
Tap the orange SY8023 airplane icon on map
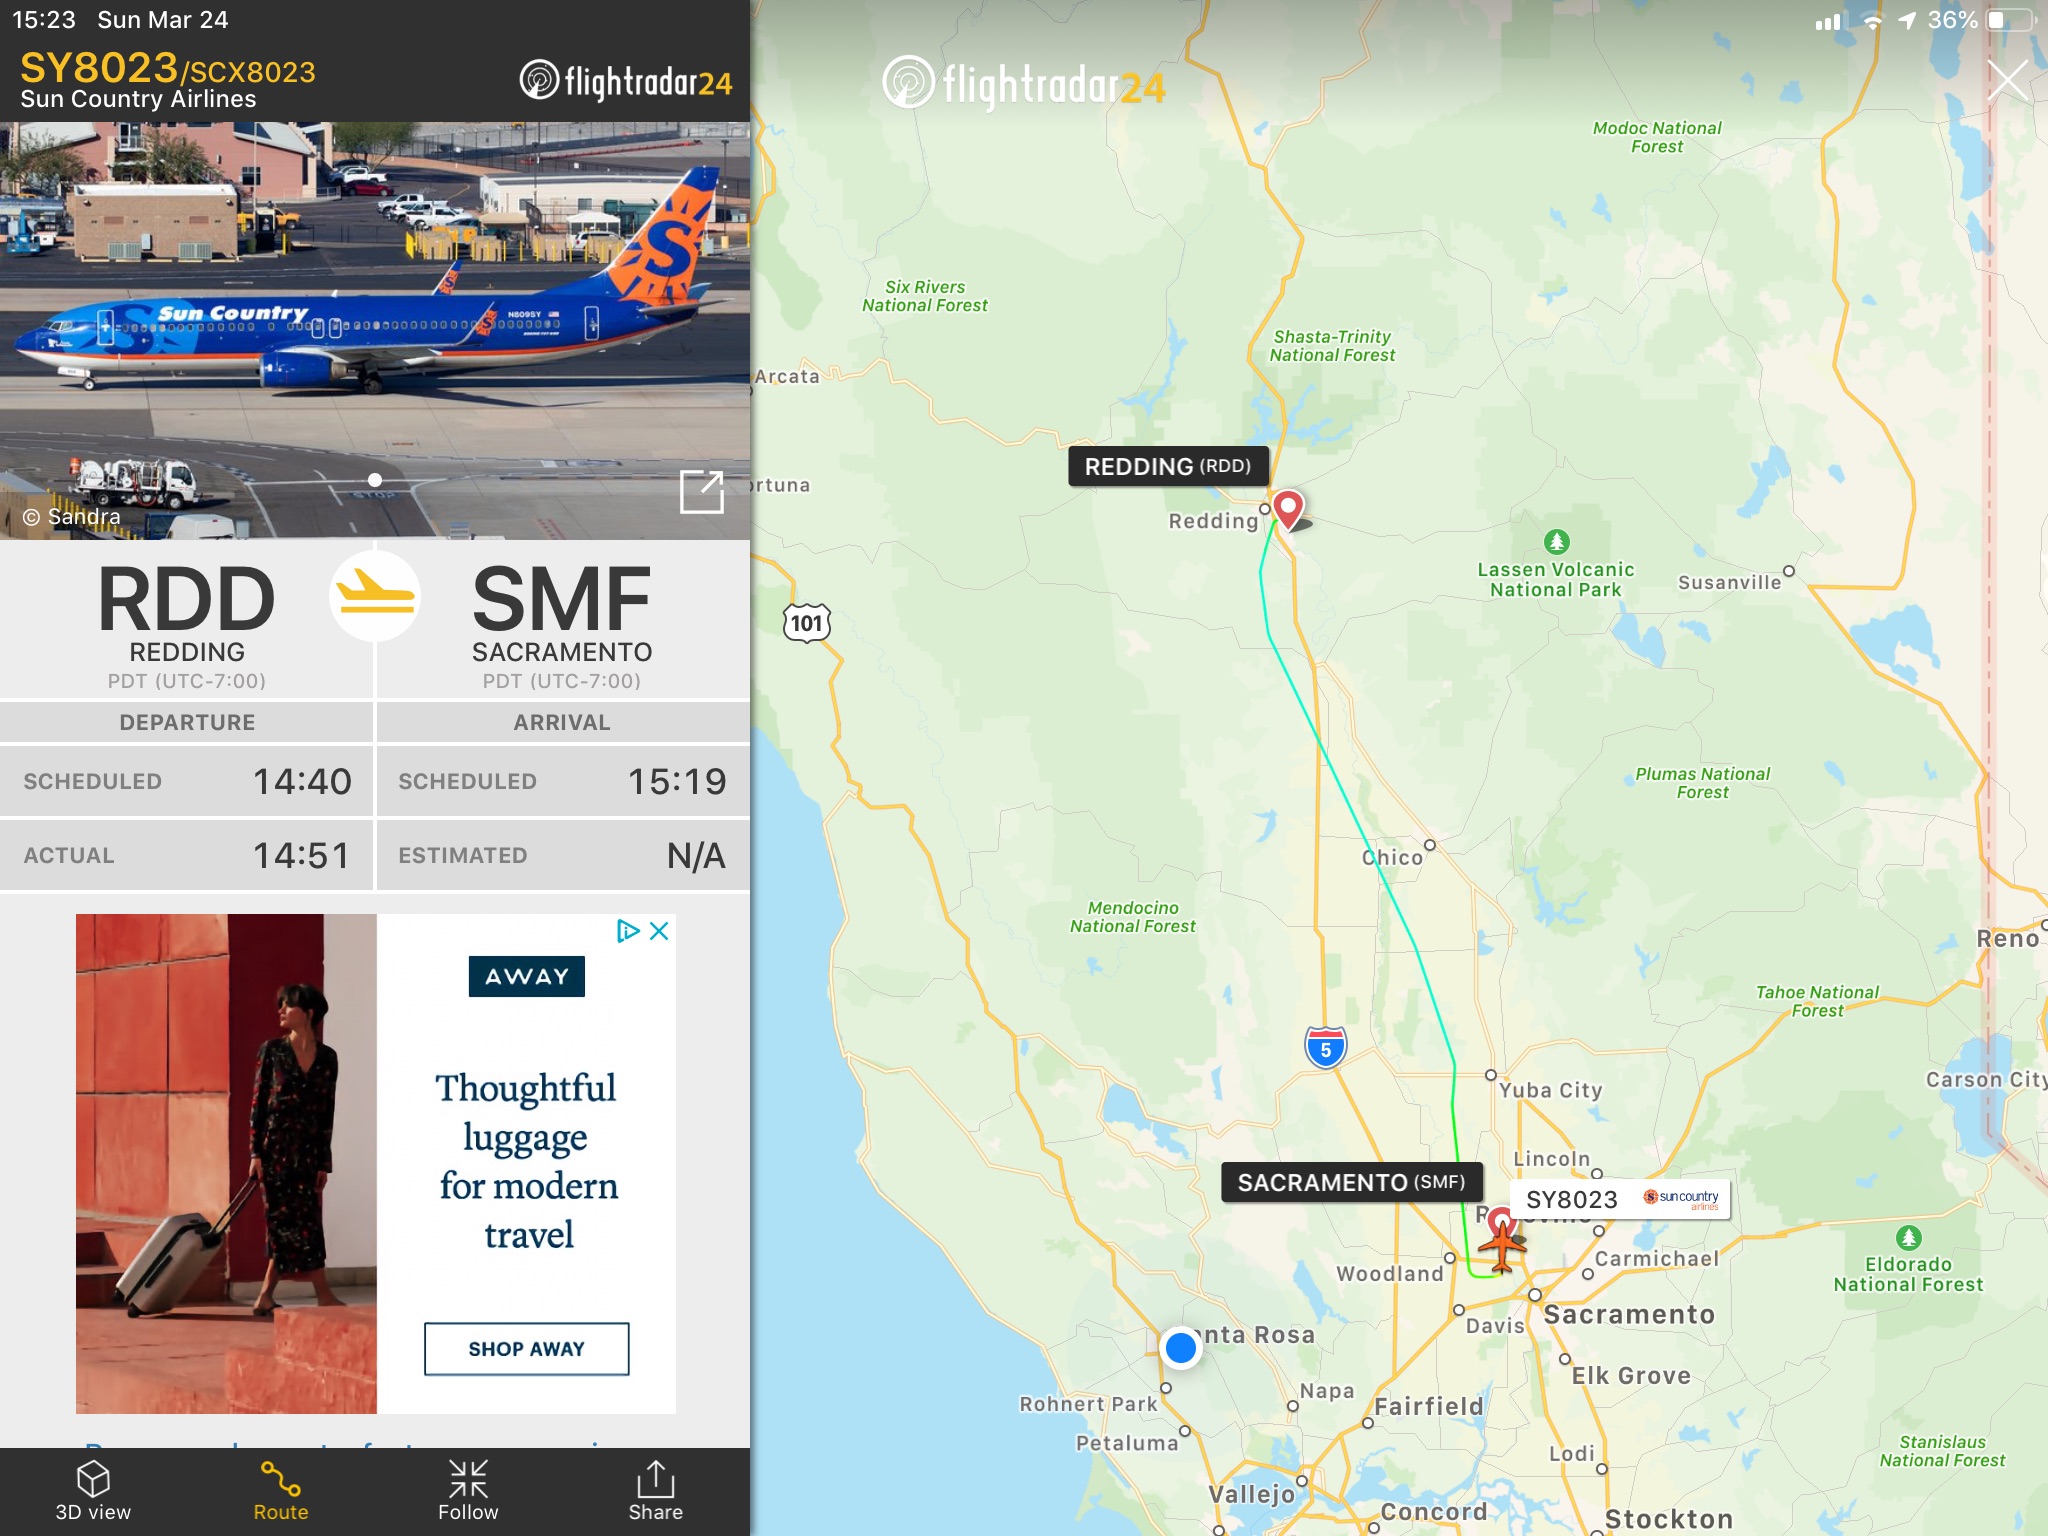(x=1502, y=1243)
